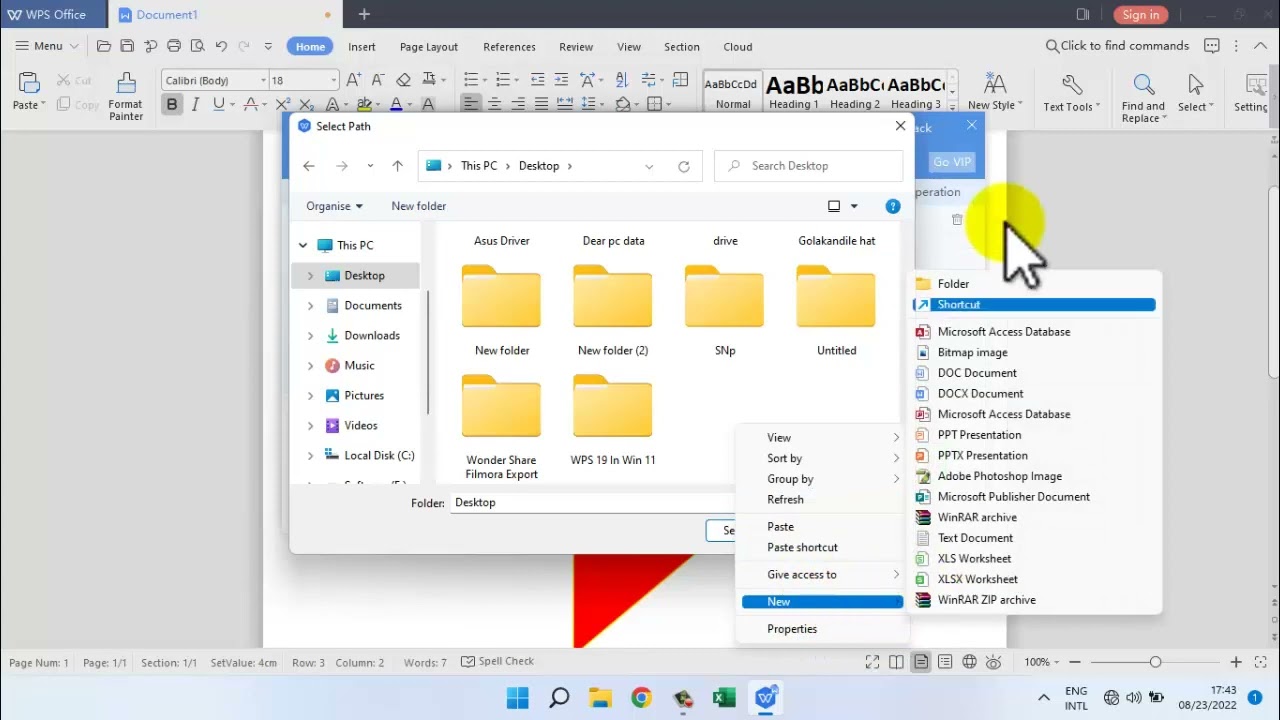Click the zoom slider handle
This screenshot has width=1280, height=720.
pyautogui.click(x=1155, y=662)
